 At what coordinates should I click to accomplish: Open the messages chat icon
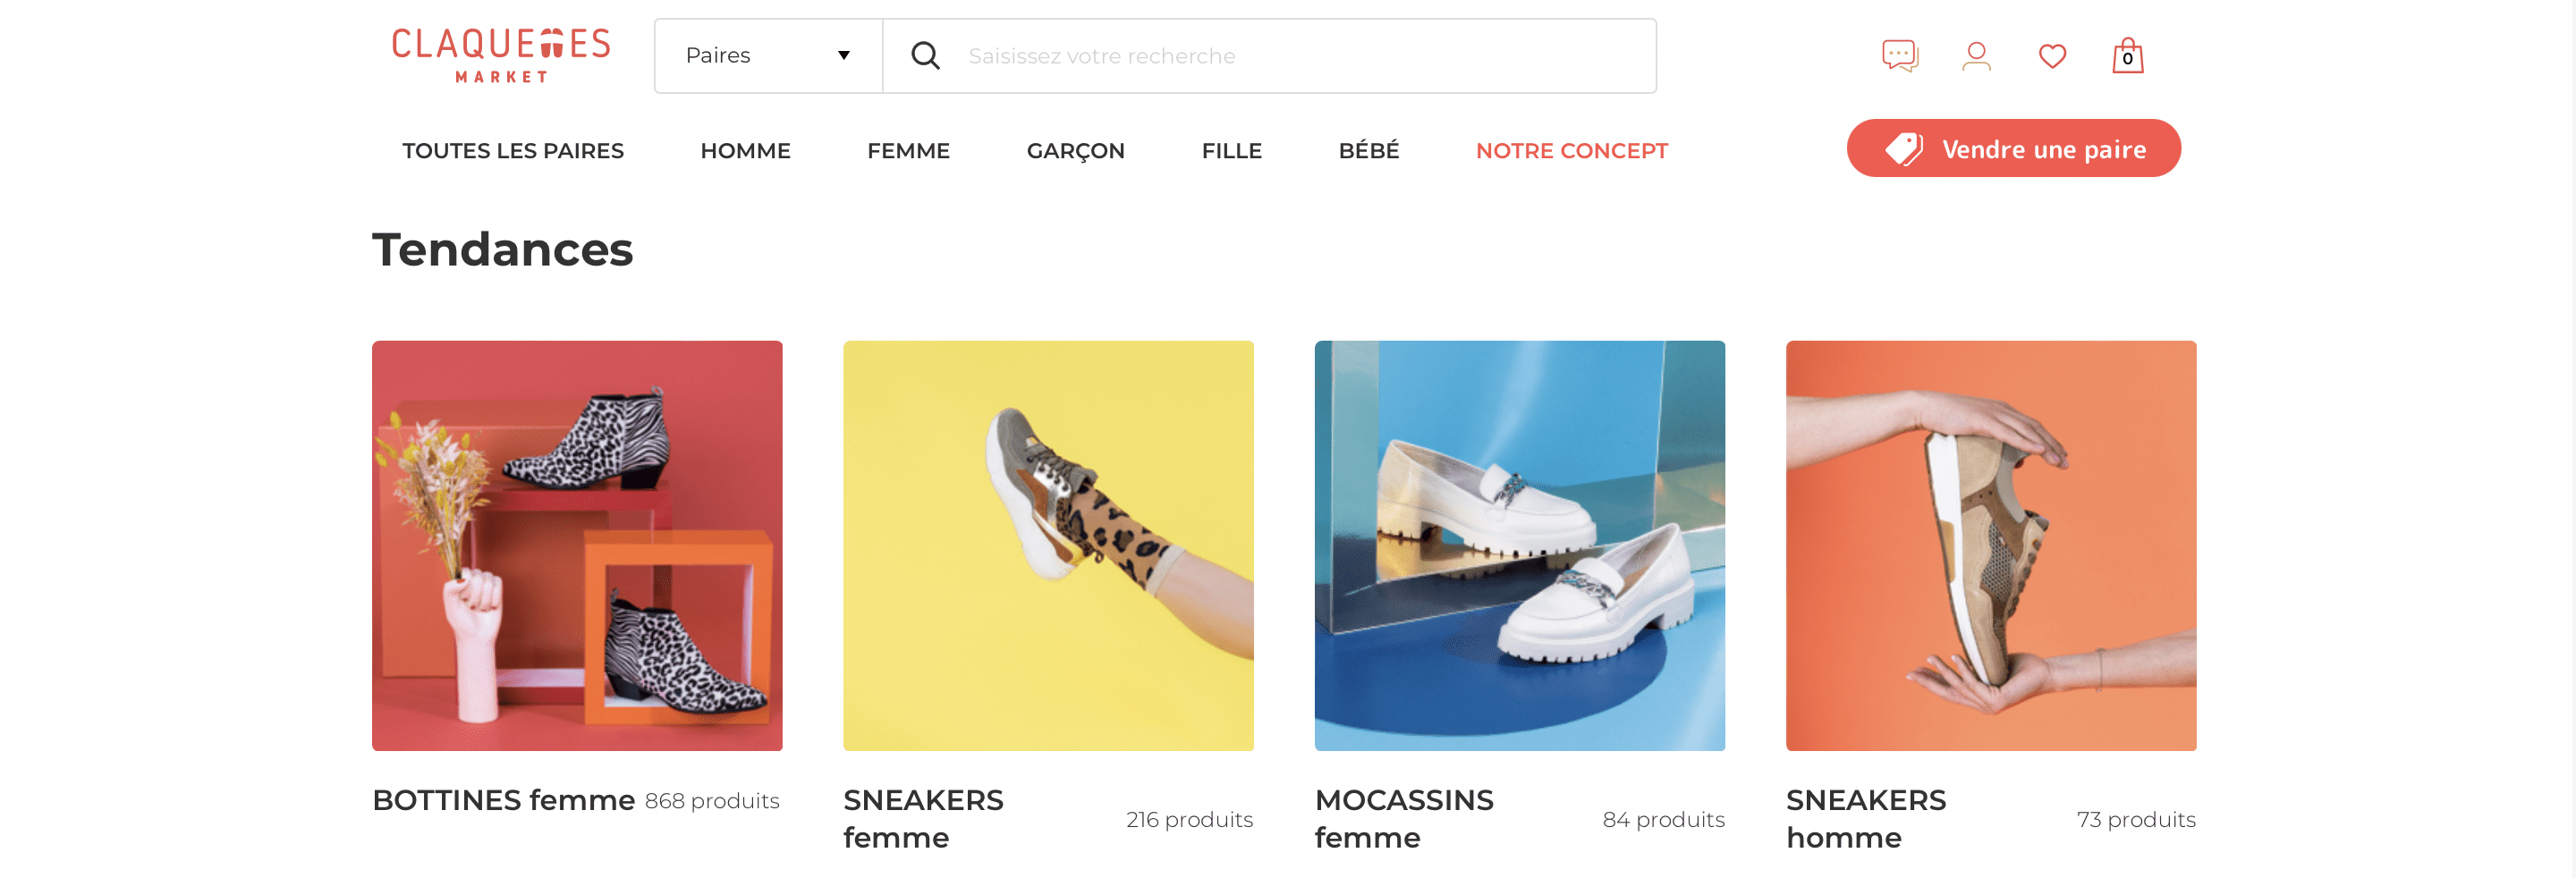click(x=1900, y=56)
